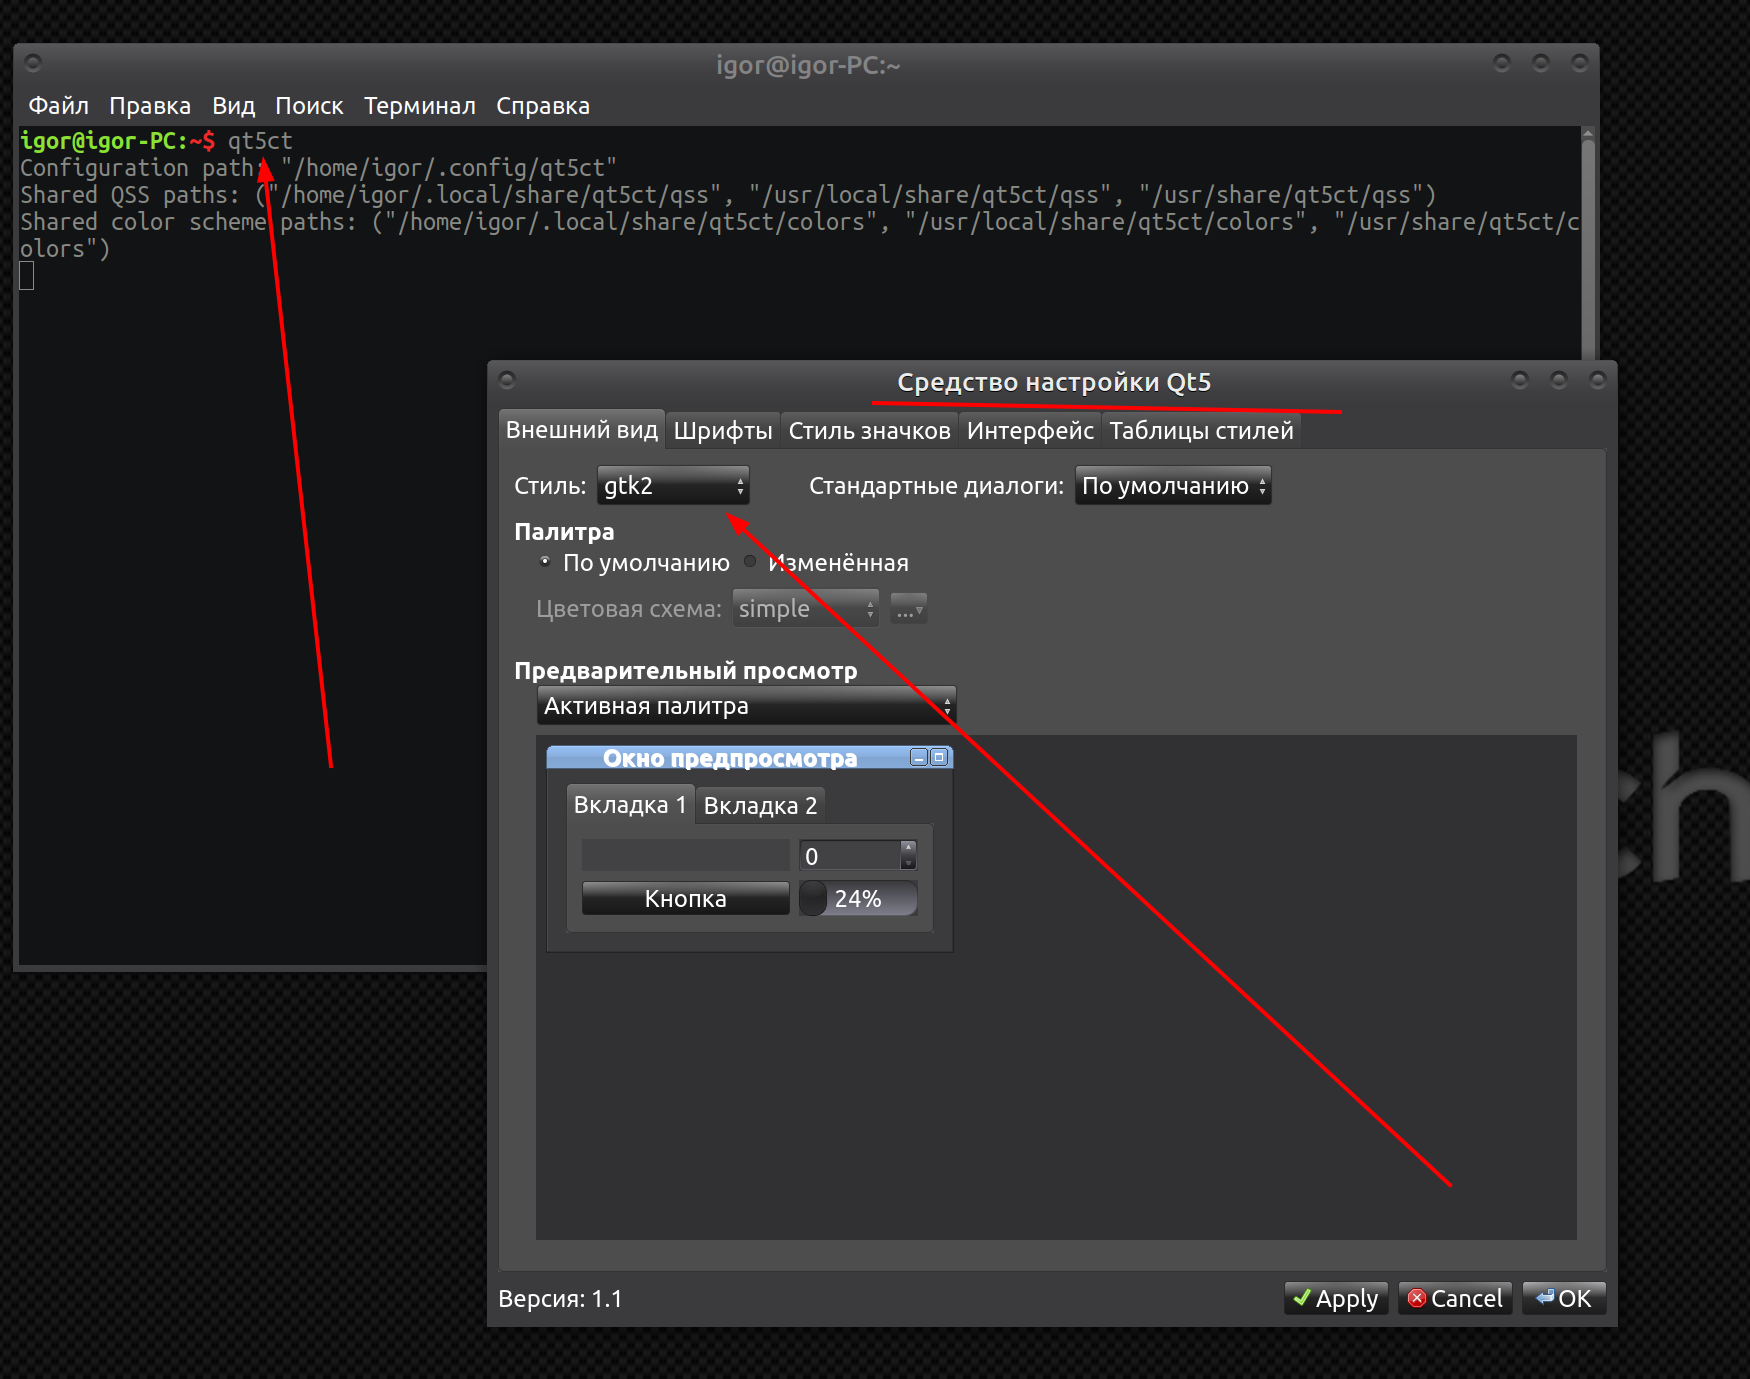Open the Вид menu in terminal

[x=233, y=106]
